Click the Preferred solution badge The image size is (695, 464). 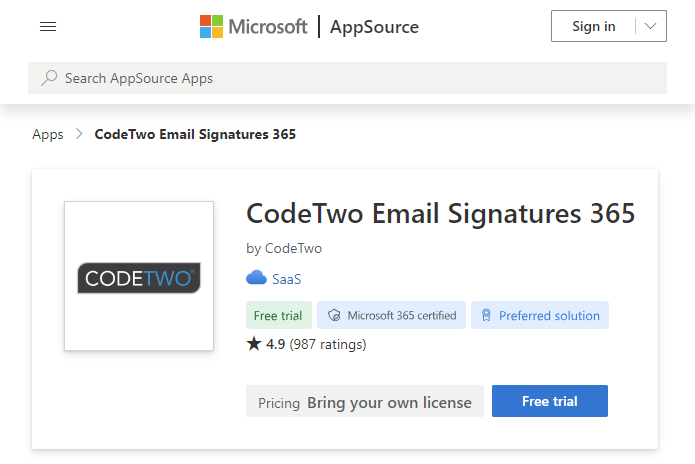(540, 315)
